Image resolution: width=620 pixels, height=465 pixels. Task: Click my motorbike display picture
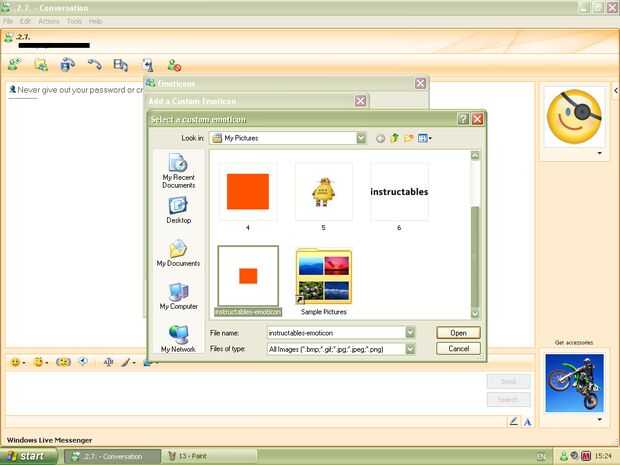point(574,383)
